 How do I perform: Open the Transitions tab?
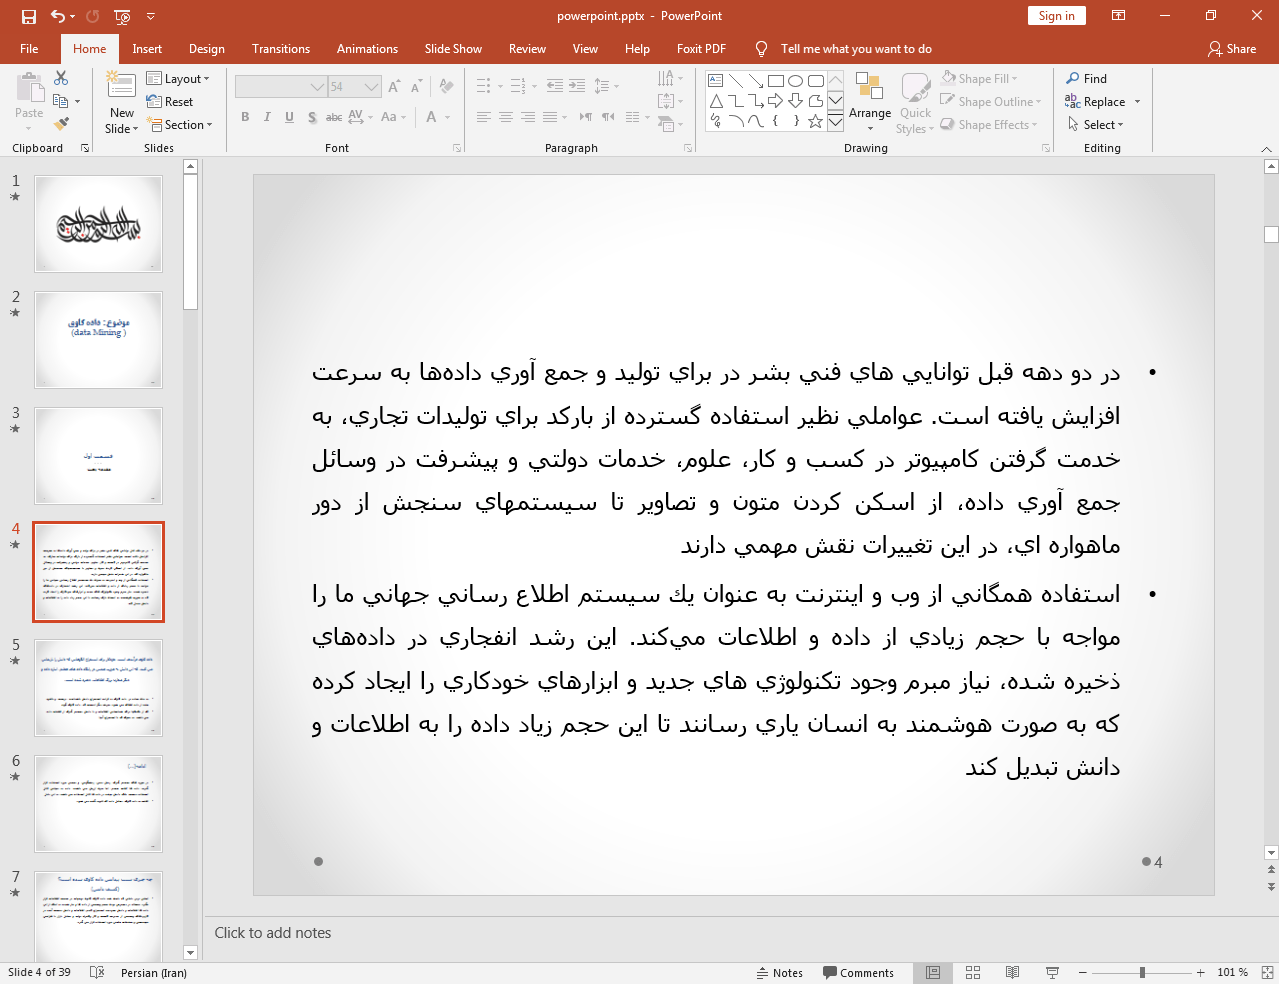point(281,48)
